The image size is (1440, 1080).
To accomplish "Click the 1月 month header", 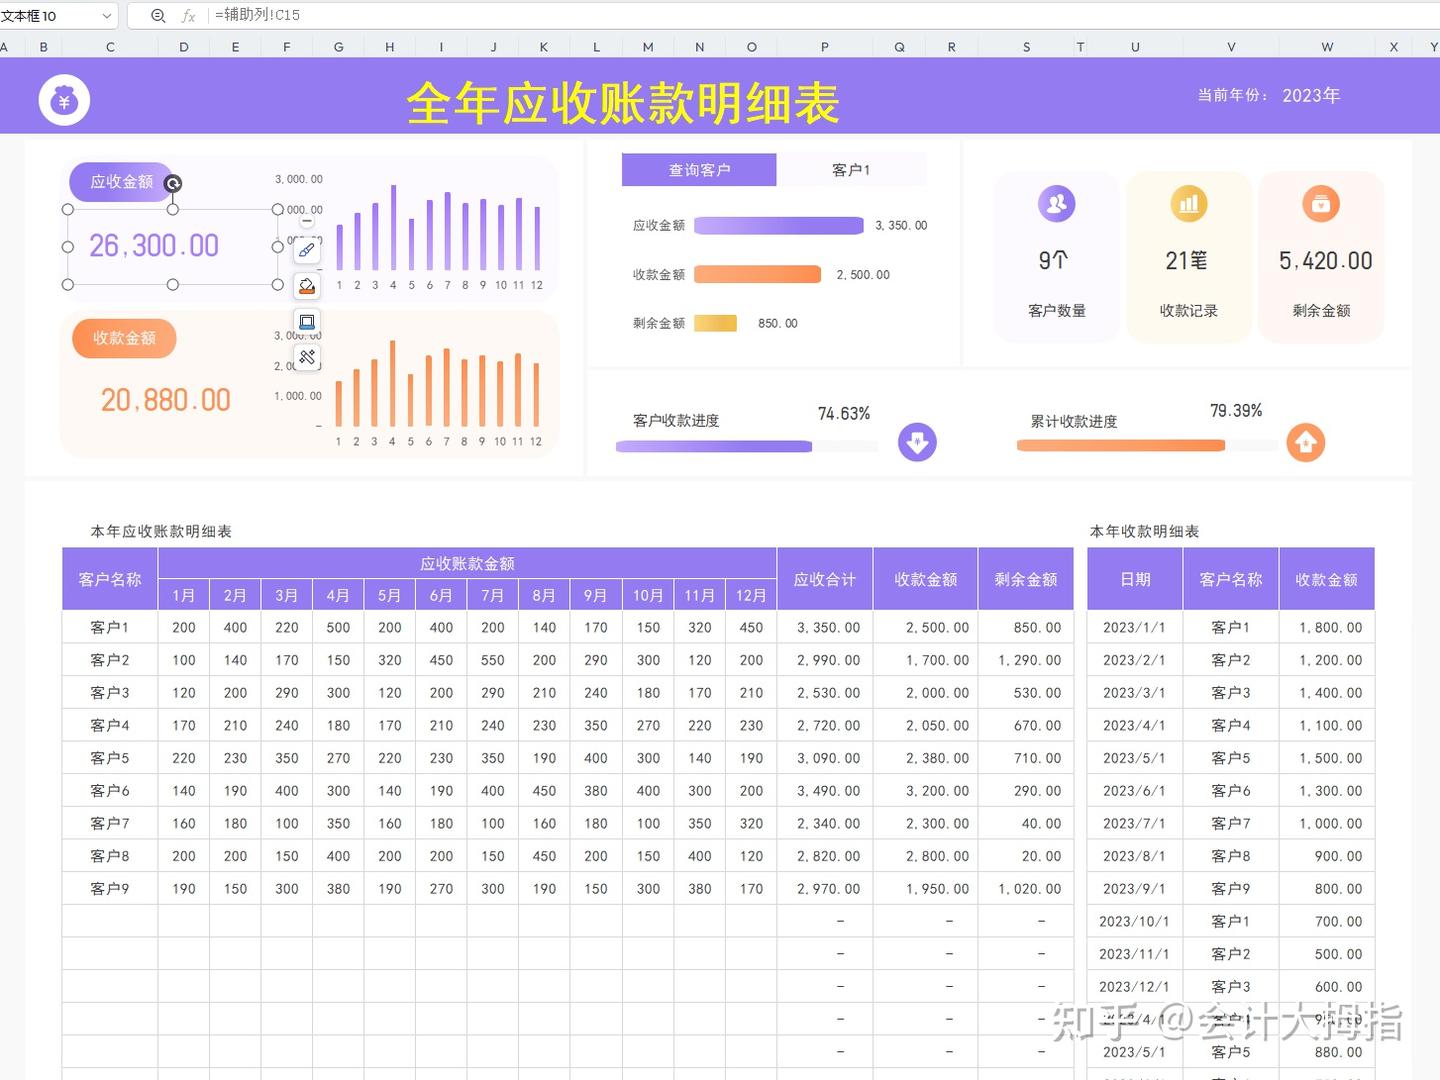I will (184, 595).
